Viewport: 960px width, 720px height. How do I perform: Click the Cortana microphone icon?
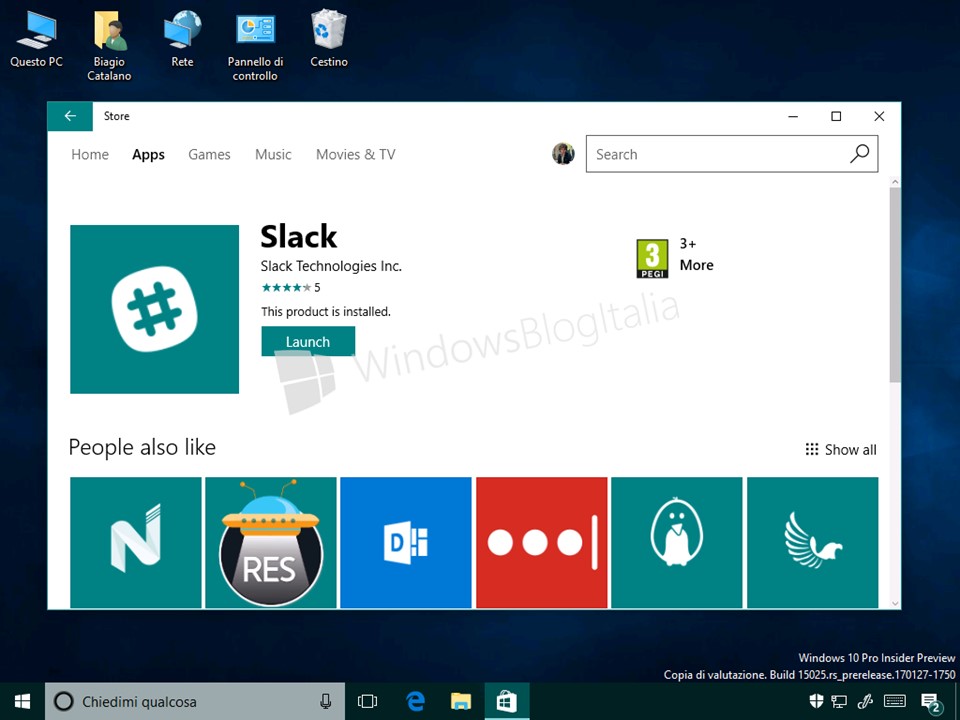[326, 702]
